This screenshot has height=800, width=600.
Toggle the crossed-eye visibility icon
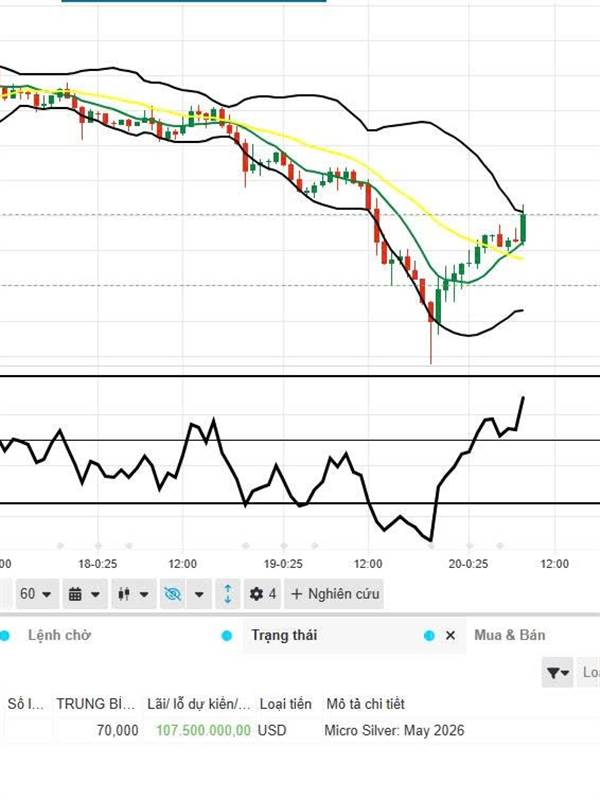173,594
